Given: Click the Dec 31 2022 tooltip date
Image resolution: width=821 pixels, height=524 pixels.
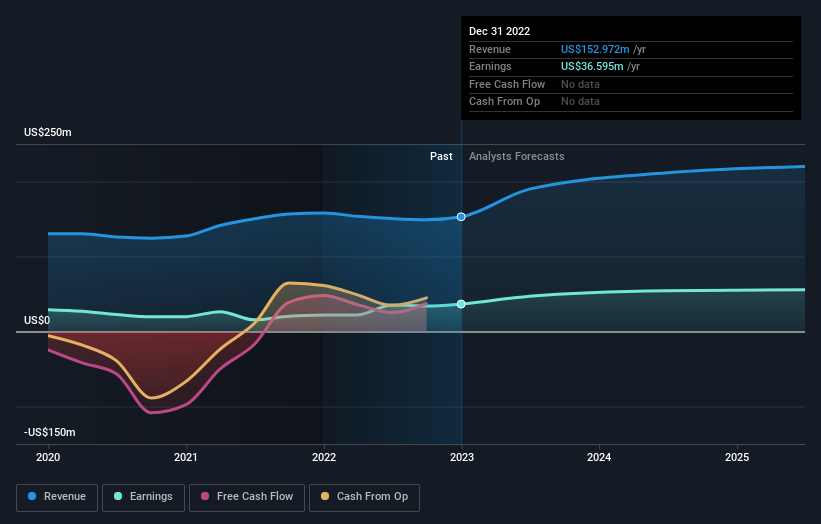Looking at the screenshot, I should [x=500, y=31].
